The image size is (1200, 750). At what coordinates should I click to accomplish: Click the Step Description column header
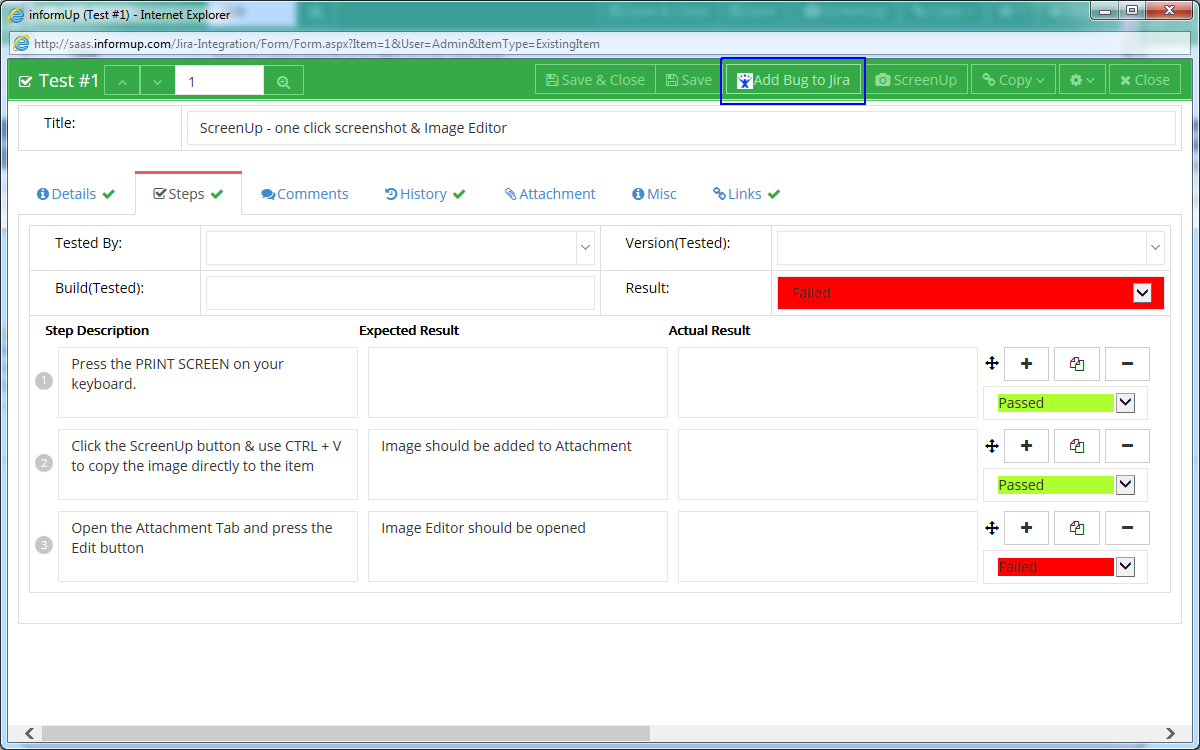pyautogui.click(x=97, y=330)
